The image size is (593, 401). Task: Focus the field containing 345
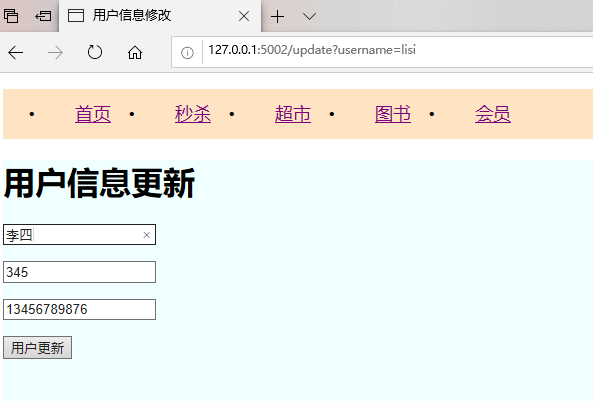tap(79, 272)
